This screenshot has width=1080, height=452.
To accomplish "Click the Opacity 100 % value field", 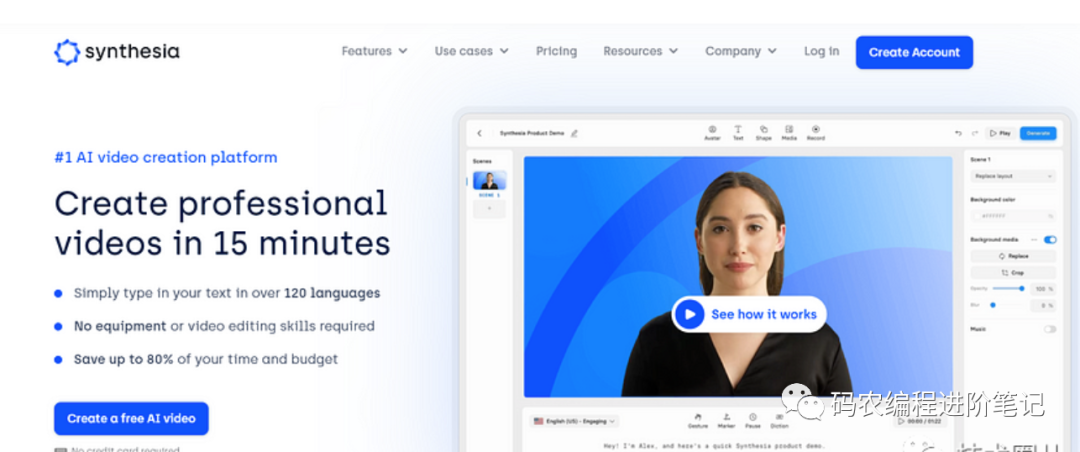I will [1043, 289].
